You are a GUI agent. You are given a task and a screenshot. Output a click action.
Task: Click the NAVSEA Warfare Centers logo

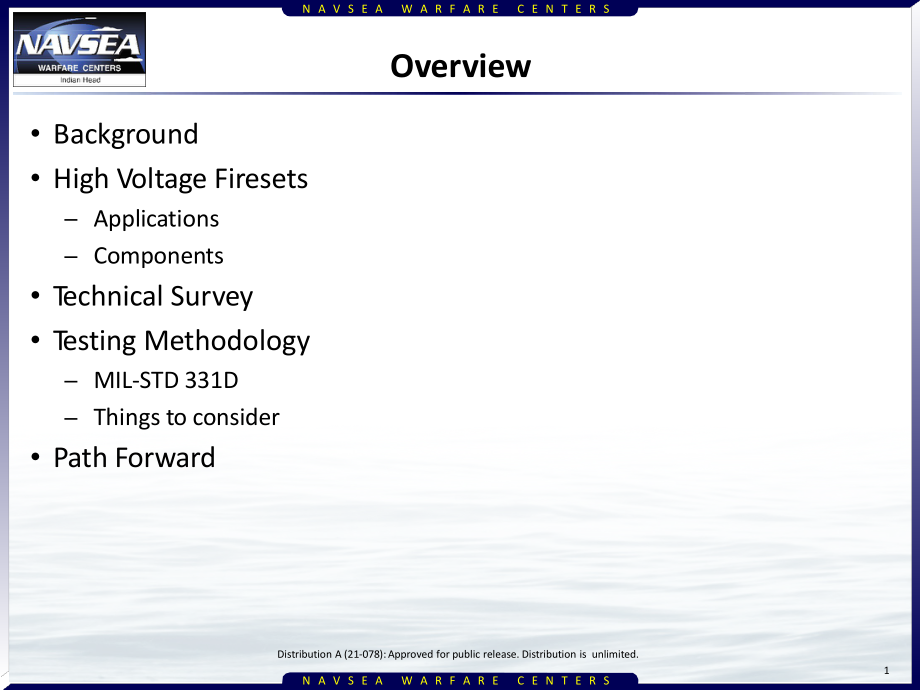[79, 49]
